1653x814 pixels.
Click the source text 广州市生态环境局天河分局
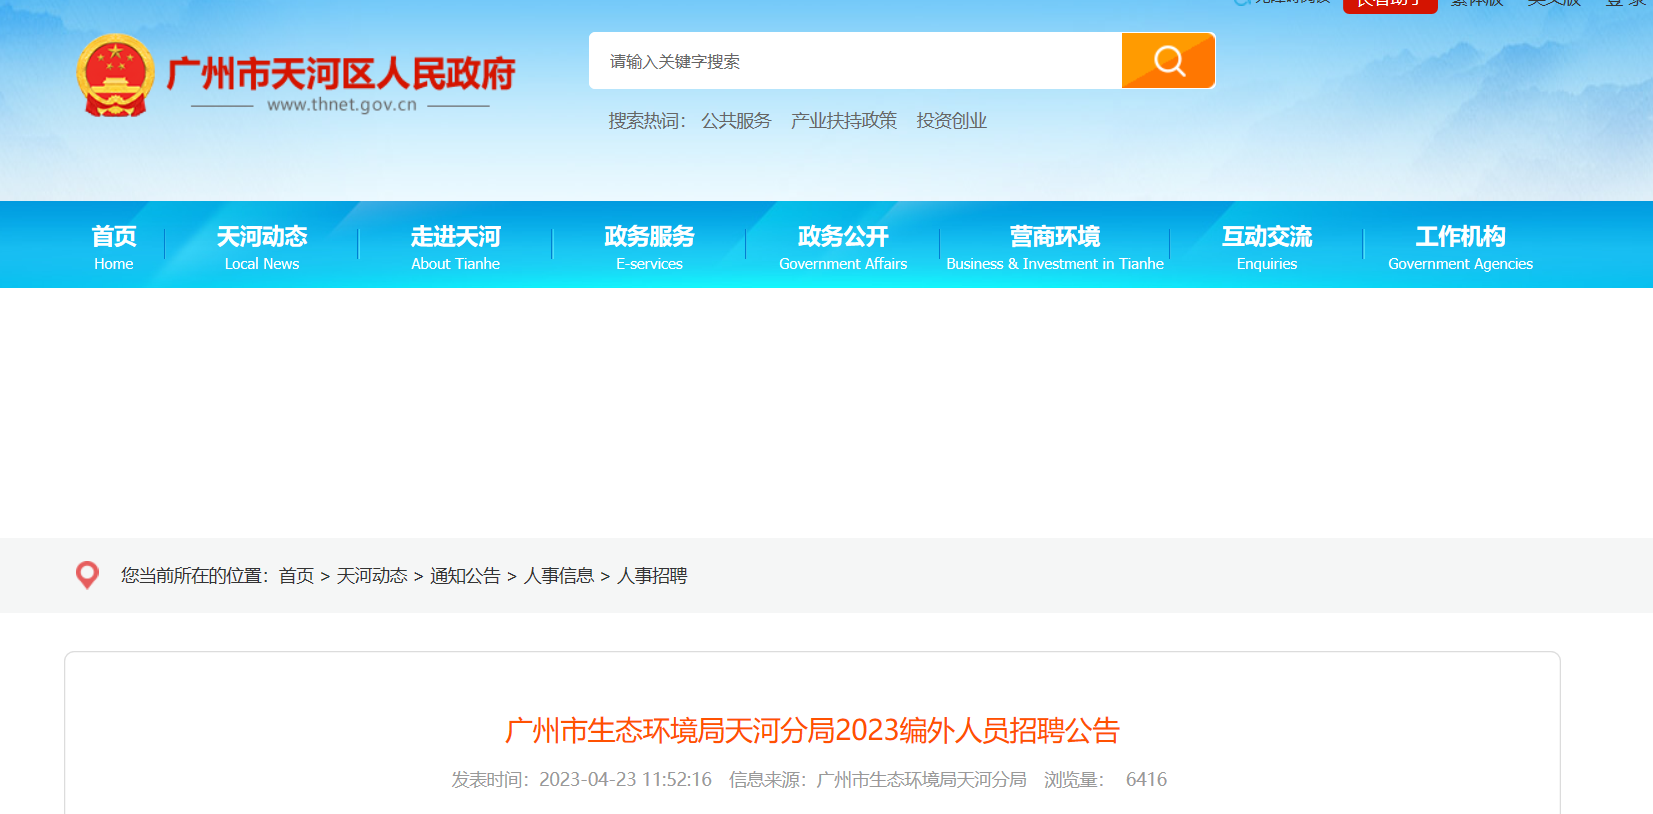921,780
